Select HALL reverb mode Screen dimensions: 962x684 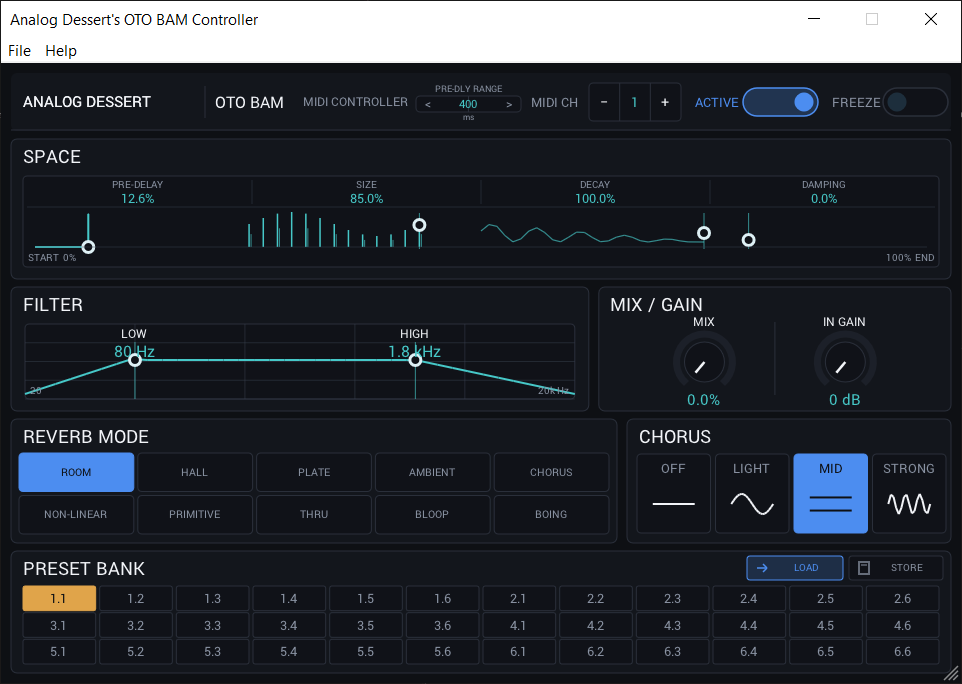pos(194,472)
